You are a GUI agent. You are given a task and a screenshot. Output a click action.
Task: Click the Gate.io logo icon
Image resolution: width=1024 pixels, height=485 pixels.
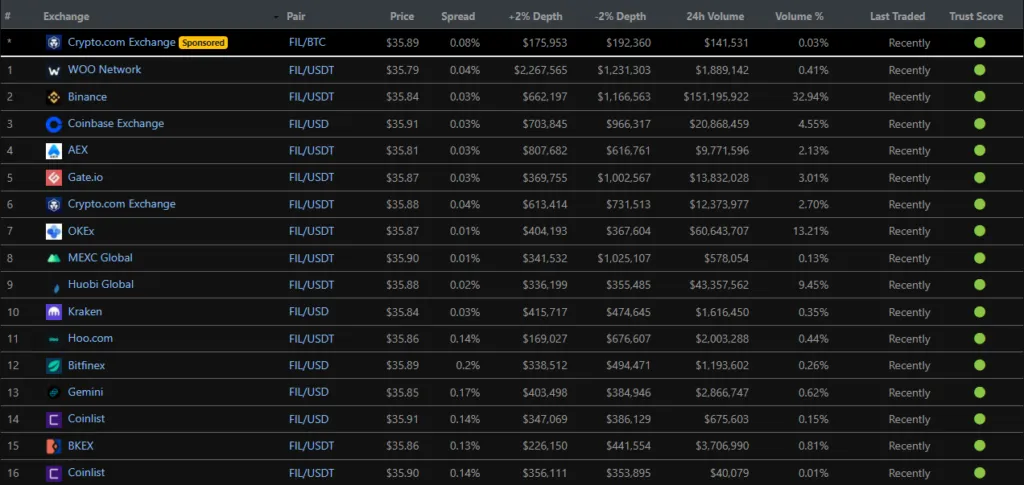(54, 178)
